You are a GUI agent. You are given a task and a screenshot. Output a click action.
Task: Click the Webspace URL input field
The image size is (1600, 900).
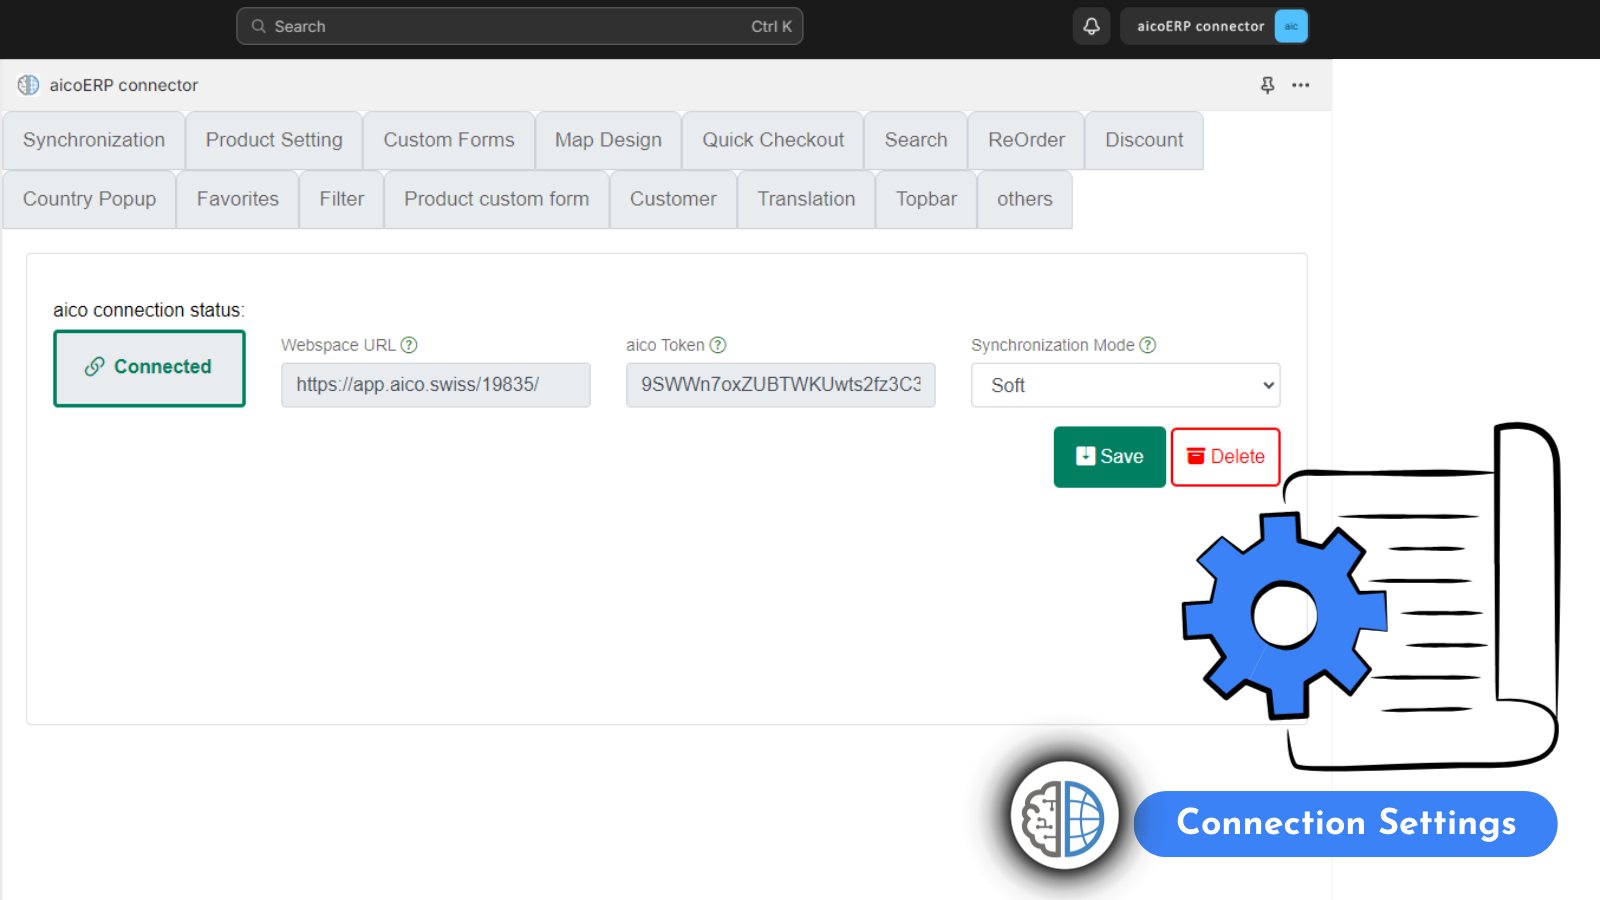pyautogui.click(x=435, y=385)
